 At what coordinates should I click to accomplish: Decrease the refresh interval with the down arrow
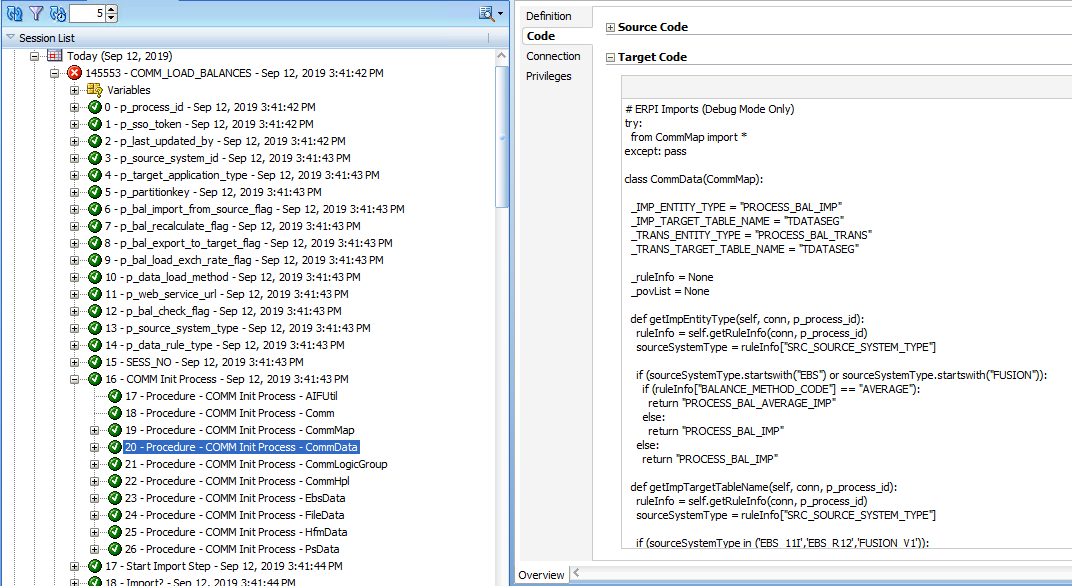tap(112, 17)
